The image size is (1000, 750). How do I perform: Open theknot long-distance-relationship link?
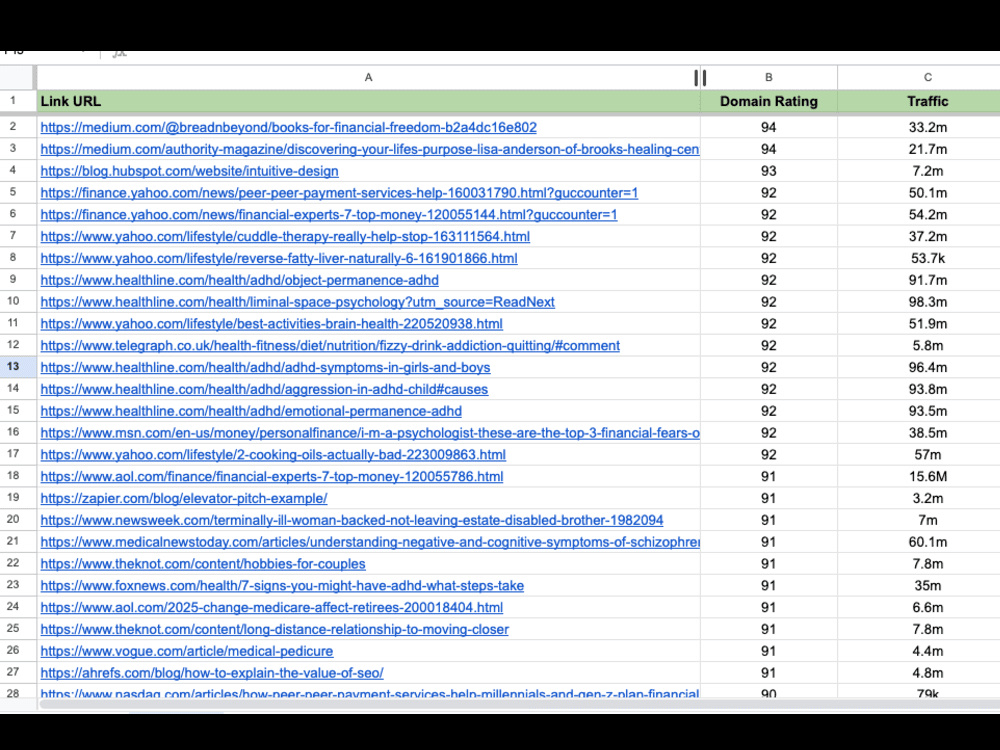coord(275,629)
